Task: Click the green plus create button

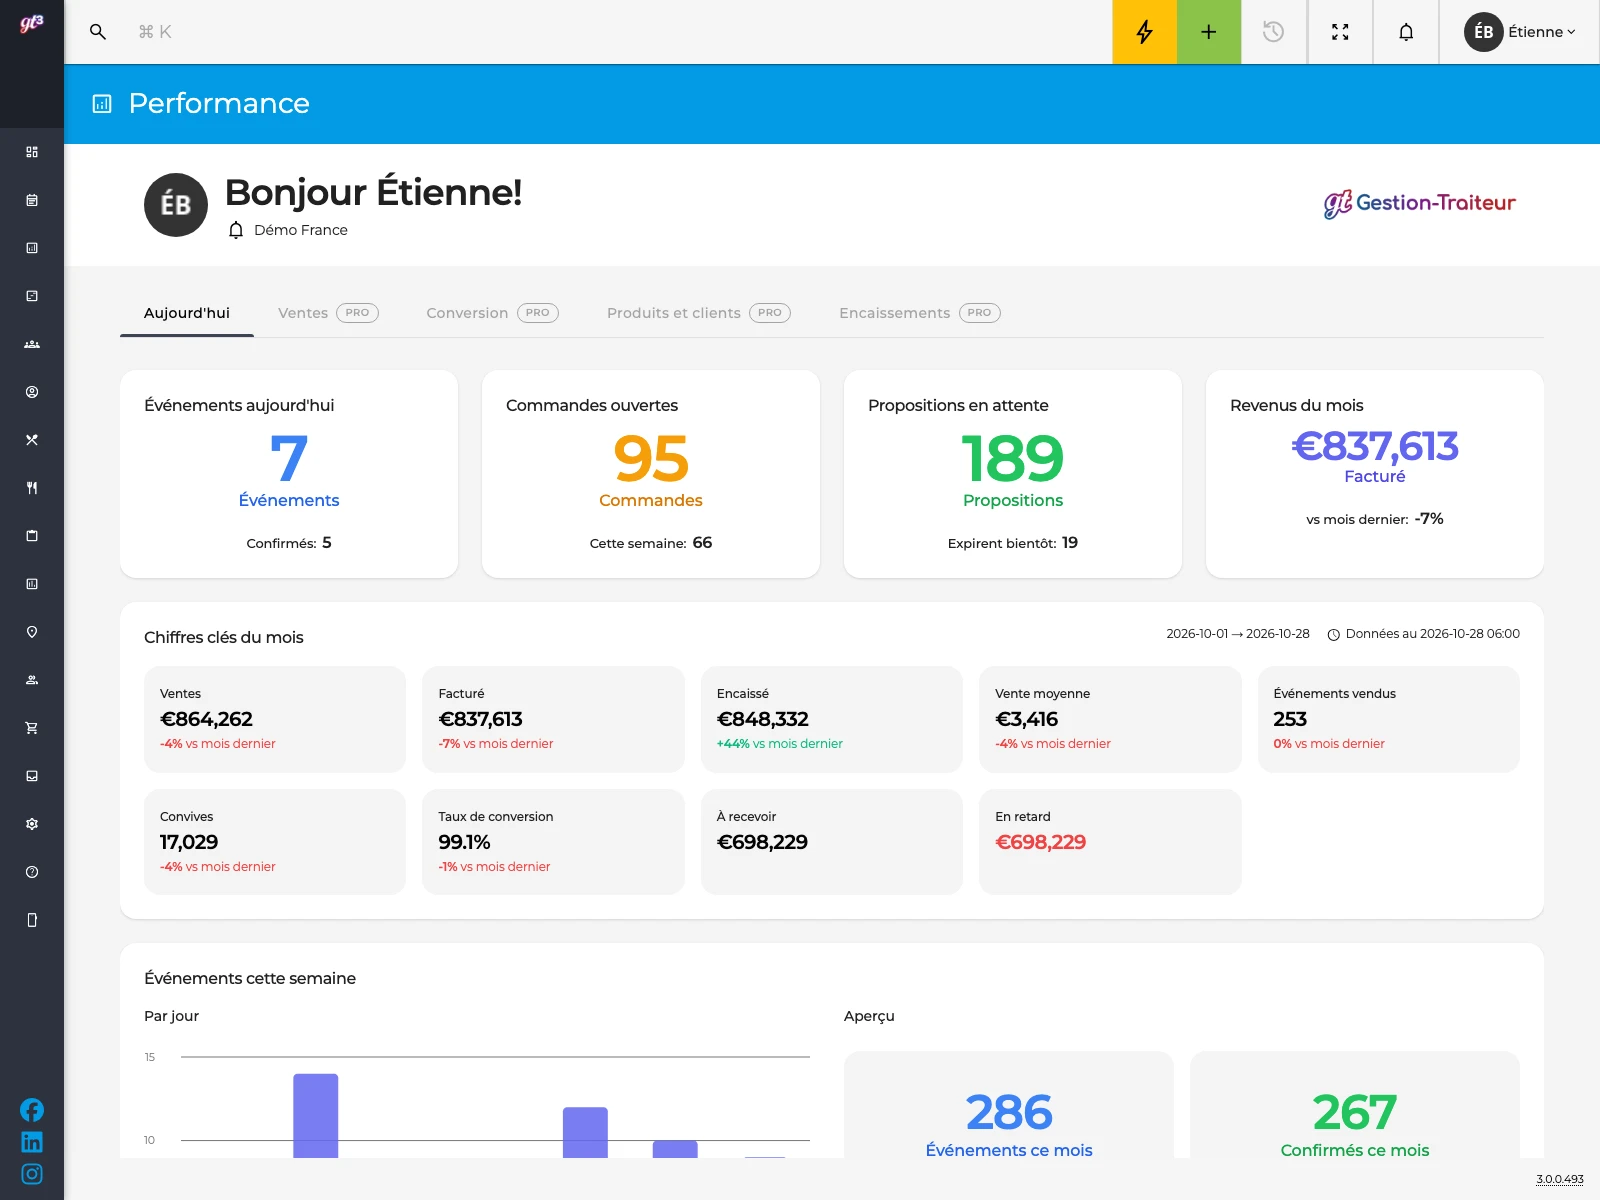Action: pyautogui.click(x=1209, y=32)
